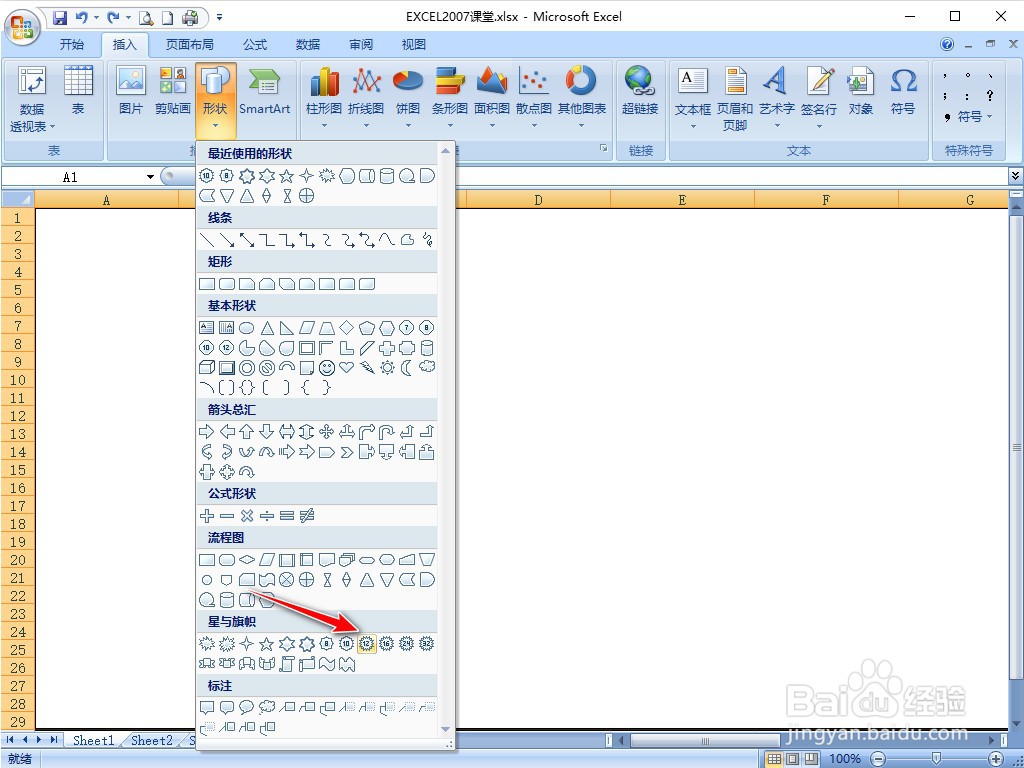Select the no-symbol basic shape
1024x768 pixels.
[x=266, y=368]
